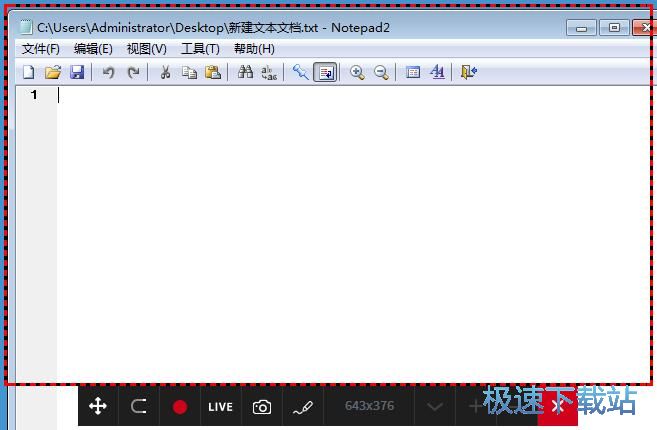The height and width of the screenshot is (430, 657).
Task: Open the font customize icon
Action: click(437, 72)
